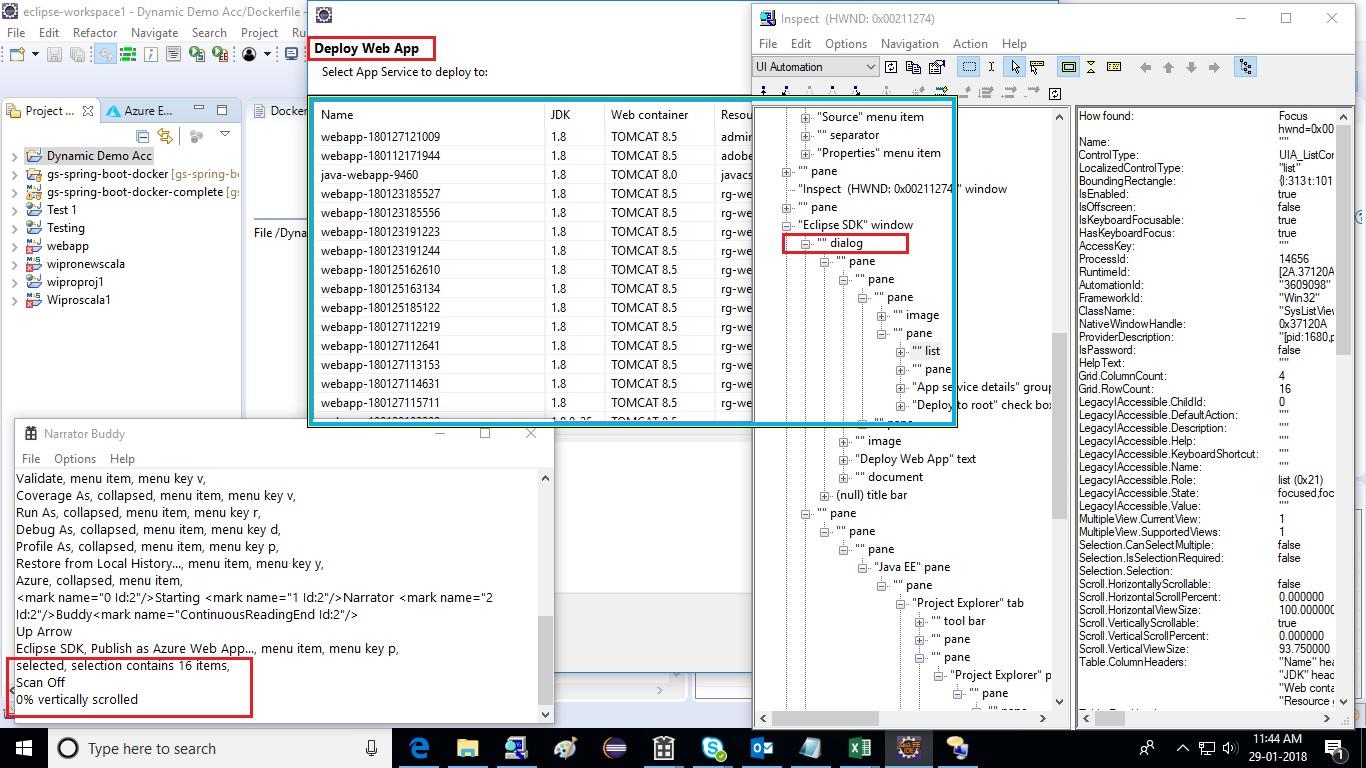Enable text caret tracking in Inspect toolbar
Viewport: 1366px width, 768px height.
point(991,67)
